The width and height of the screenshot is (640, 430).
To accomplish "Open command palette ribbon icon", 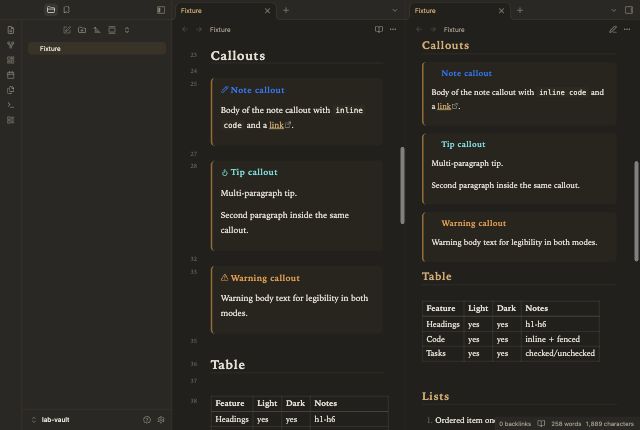I will click(x=11, y=105).
